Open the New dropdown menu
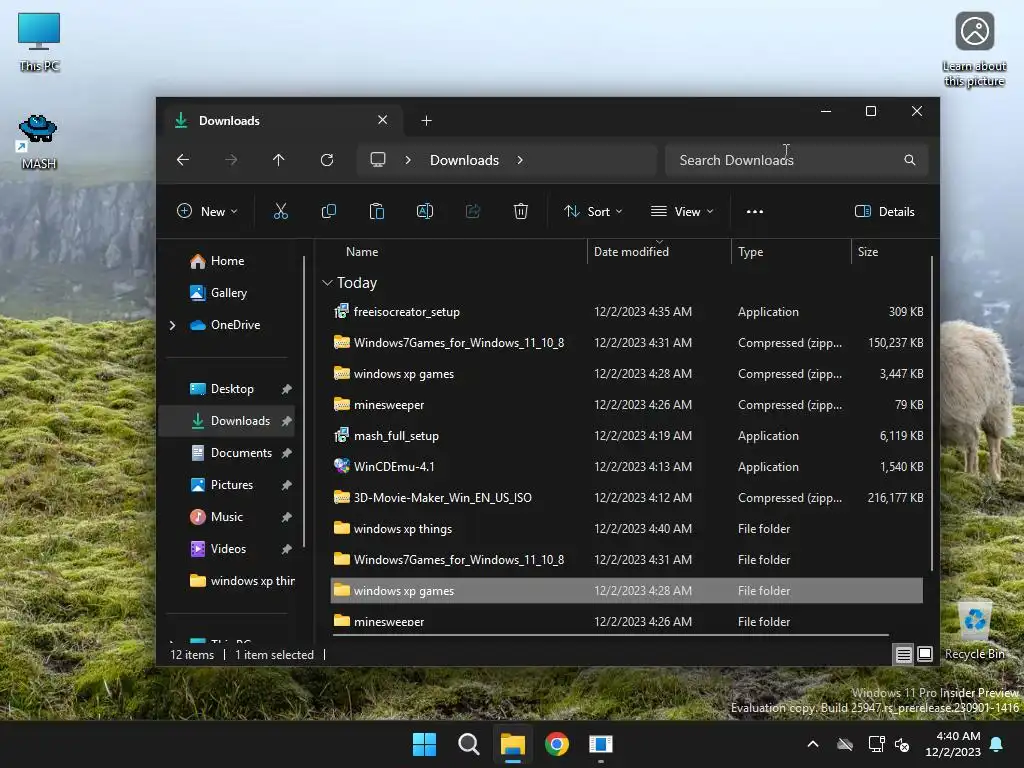Screen dimensions: 1024x768 tap(207, 212)
